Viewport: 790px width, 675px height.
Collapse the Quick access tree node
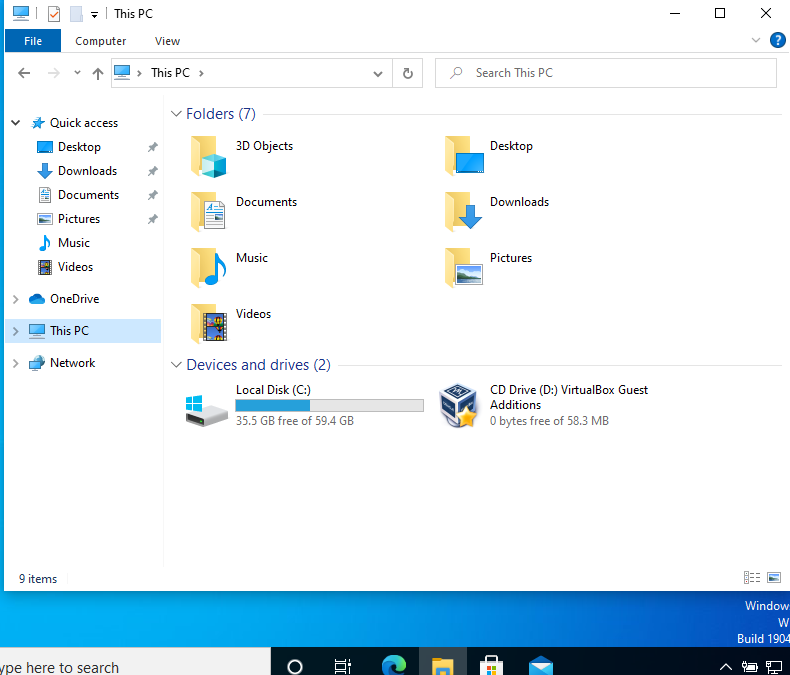click(16, 122)
